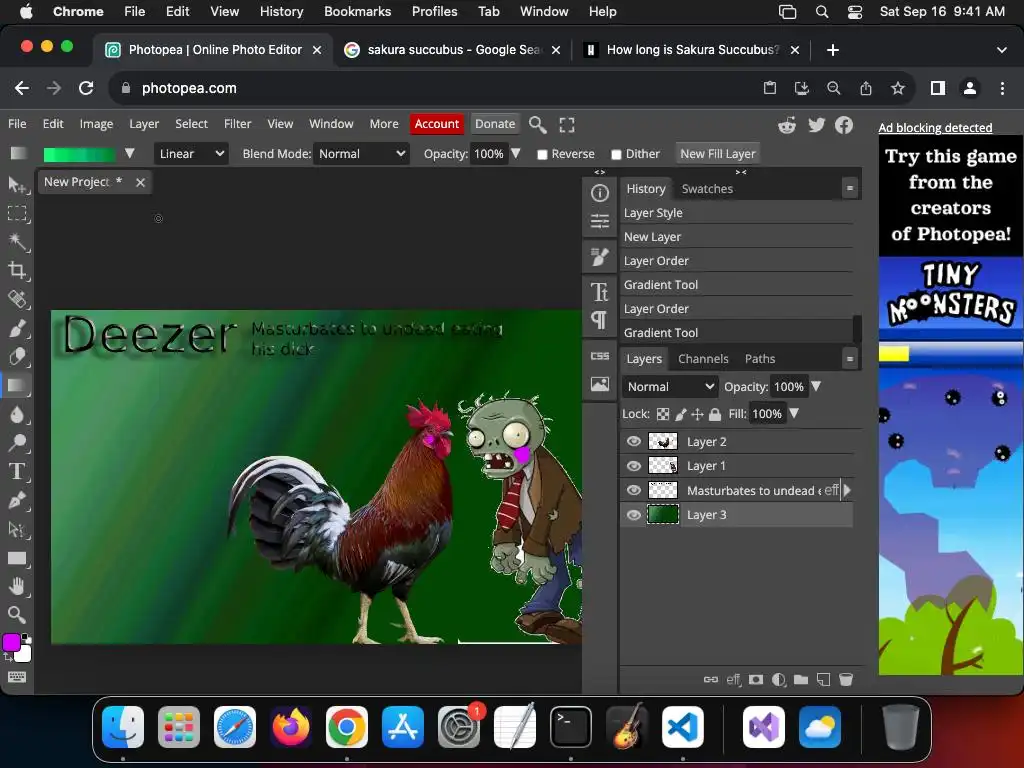Select the Magic Wand tool

pyautogui.click(x=17, y=242)
